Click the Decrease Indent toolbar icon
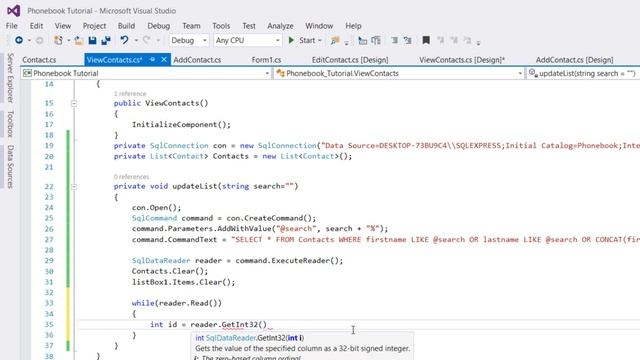 (x=394, y=40)
